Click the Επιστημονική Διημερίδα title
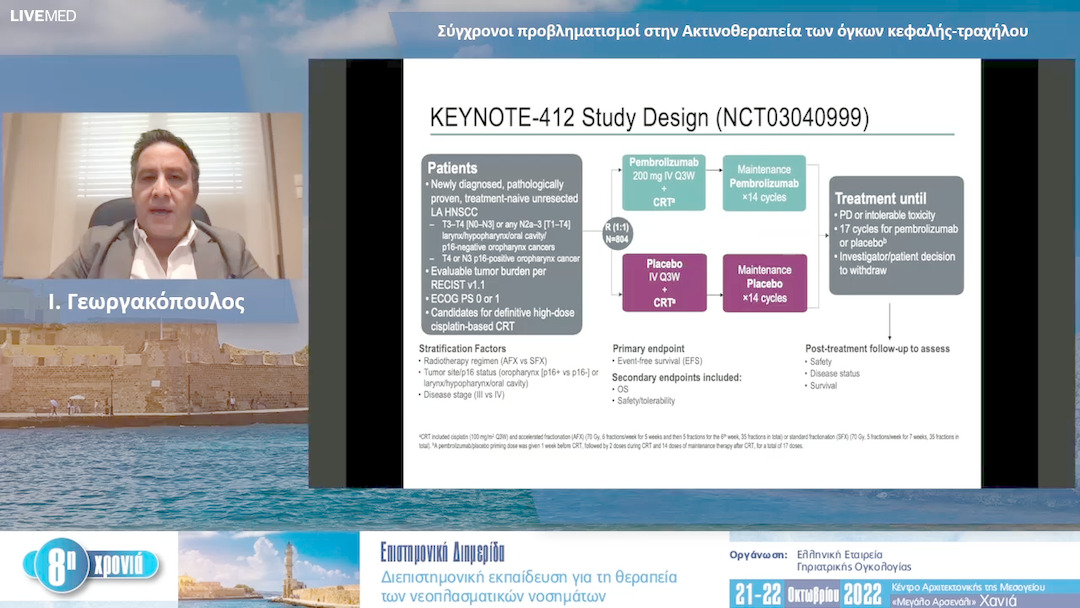Viewport: 1080px width, 608px height. 442,552
